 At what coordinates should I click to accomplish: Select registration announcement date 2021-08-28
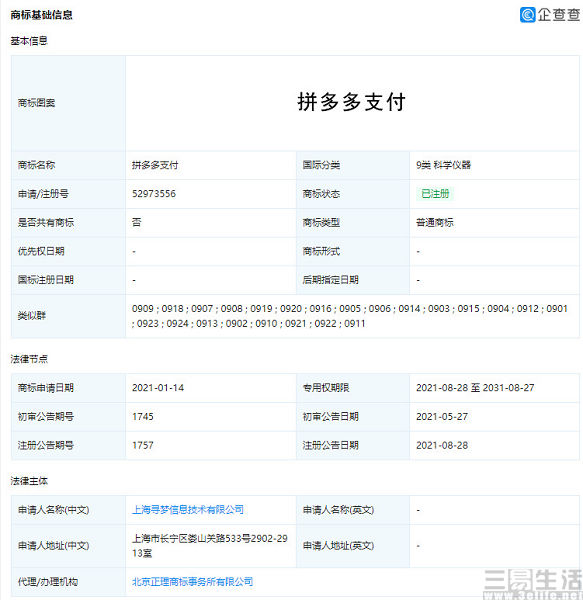click(x=442, y=445)
